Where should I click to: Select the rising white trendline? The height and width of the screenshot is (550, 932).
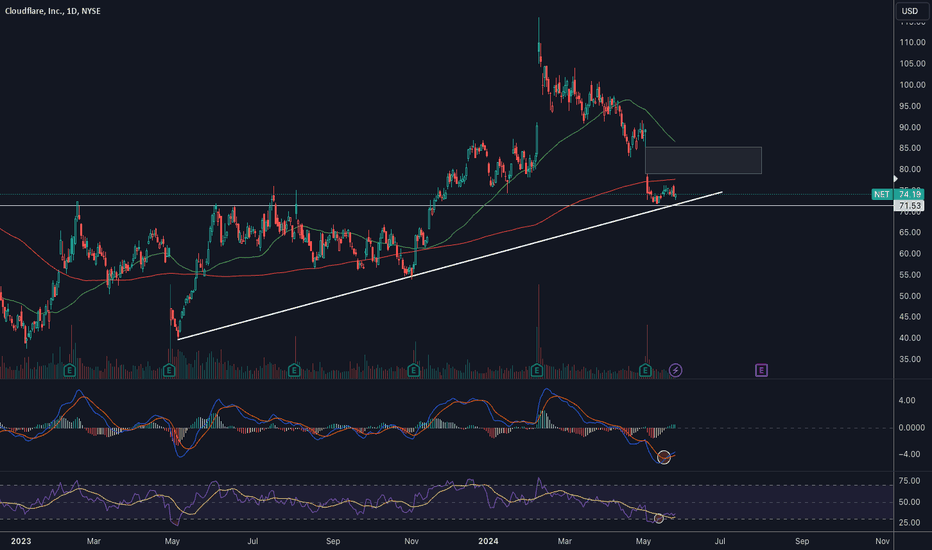(x=450, y=266)
